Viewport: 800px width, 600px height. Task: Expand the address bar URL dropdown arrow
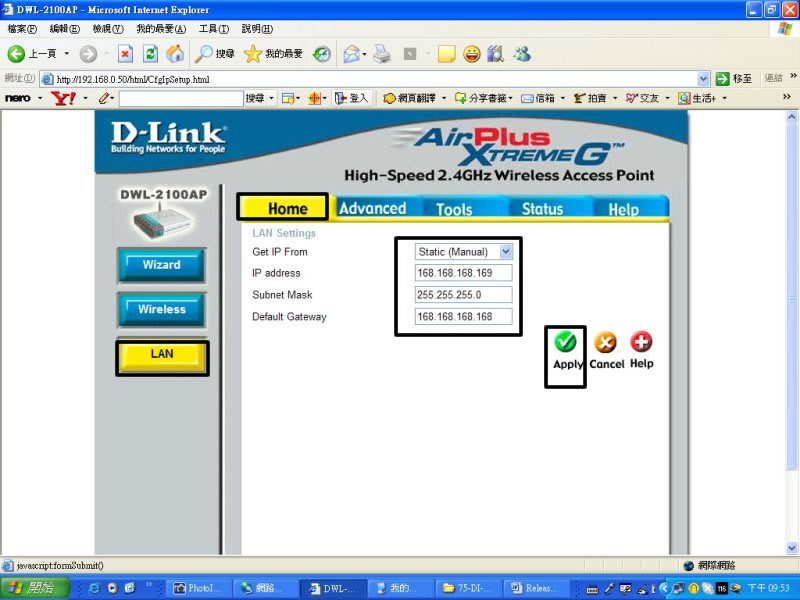click(x=703, y=79)
